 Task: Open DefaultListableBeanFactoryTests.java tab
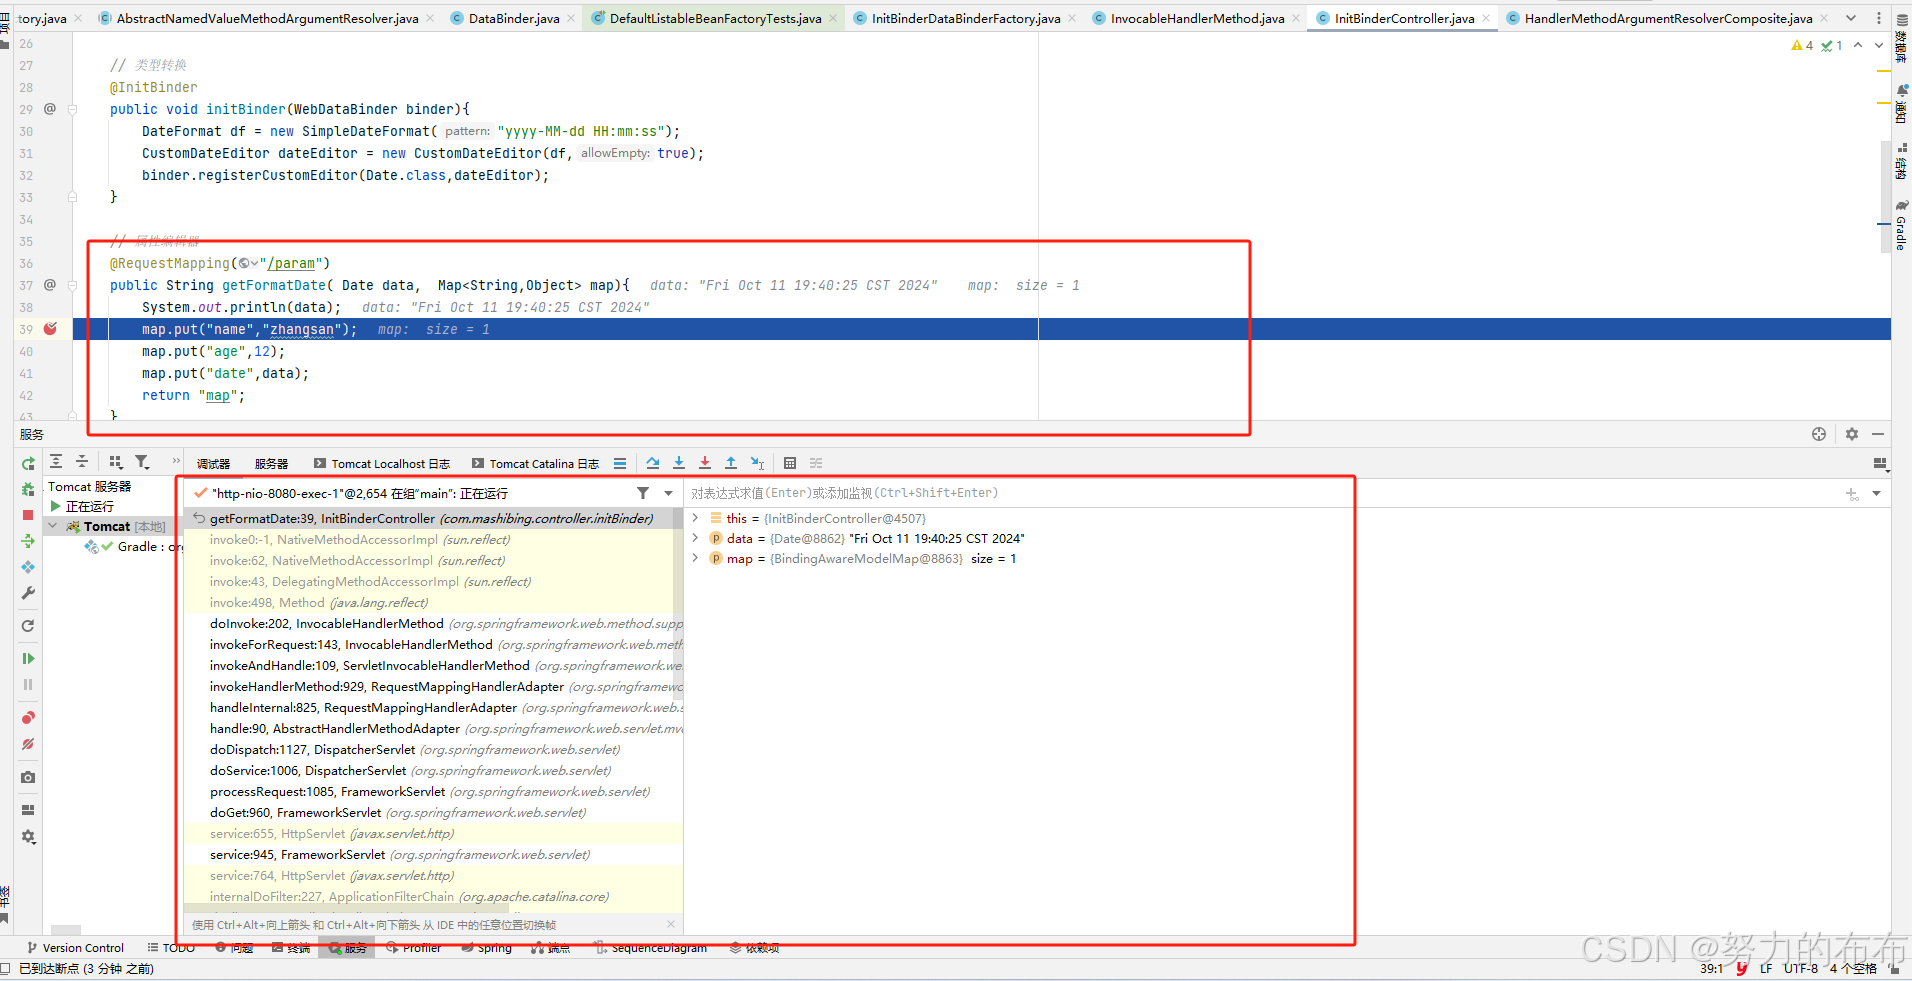click(715, 18)
